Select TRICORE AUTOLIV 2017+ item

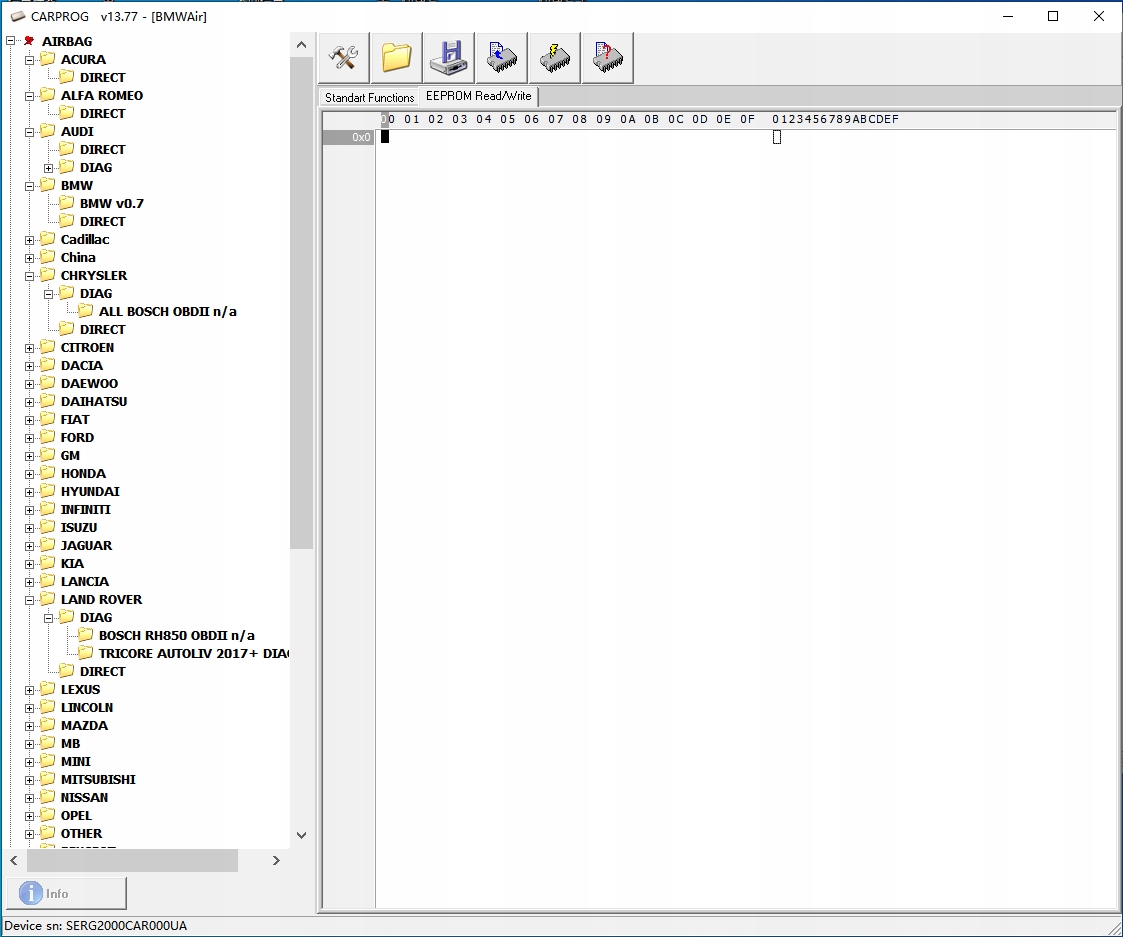pyautogui.click(x=193, y=653)
